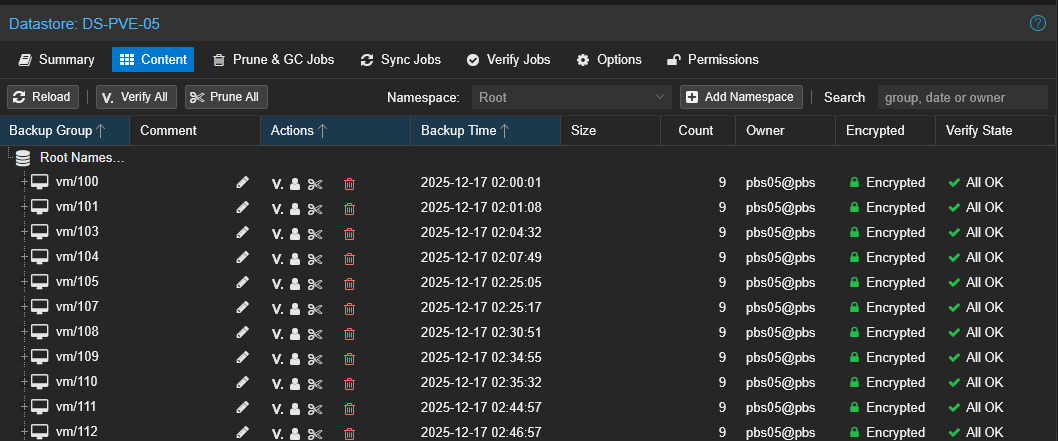Click the Add Namespace button
1058x441 pixels.
coord(741,97)
